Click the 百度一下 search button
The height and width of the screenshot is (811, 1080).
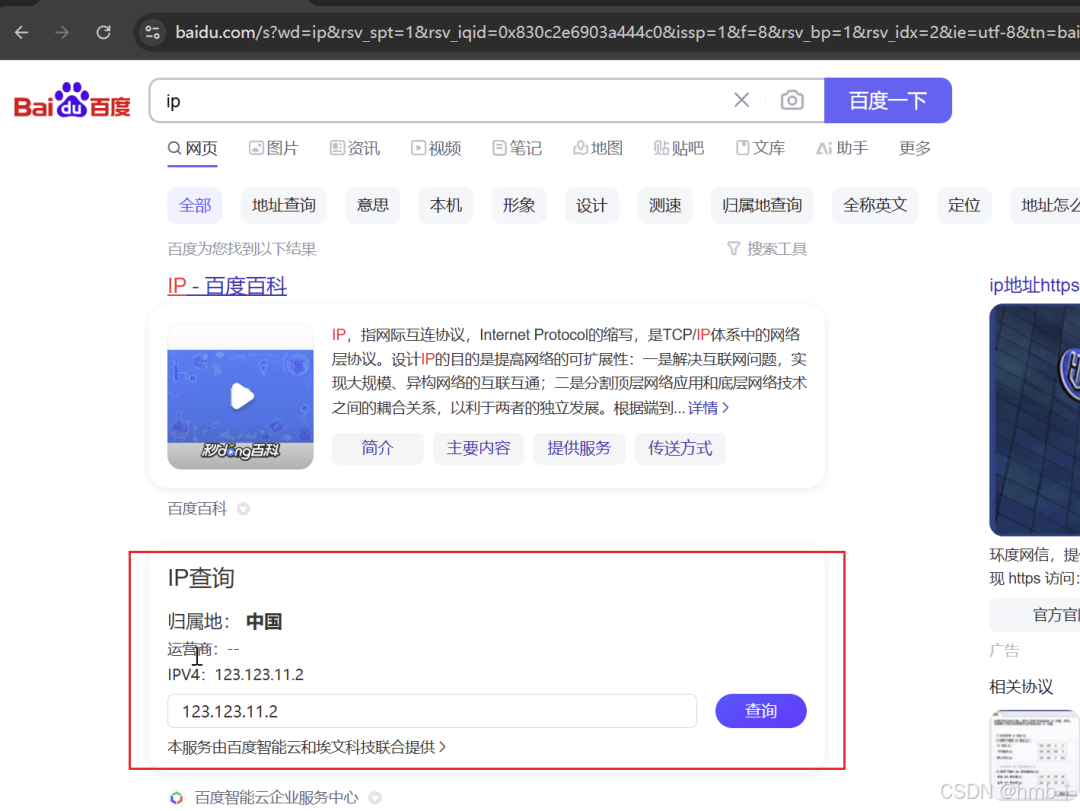887,101
